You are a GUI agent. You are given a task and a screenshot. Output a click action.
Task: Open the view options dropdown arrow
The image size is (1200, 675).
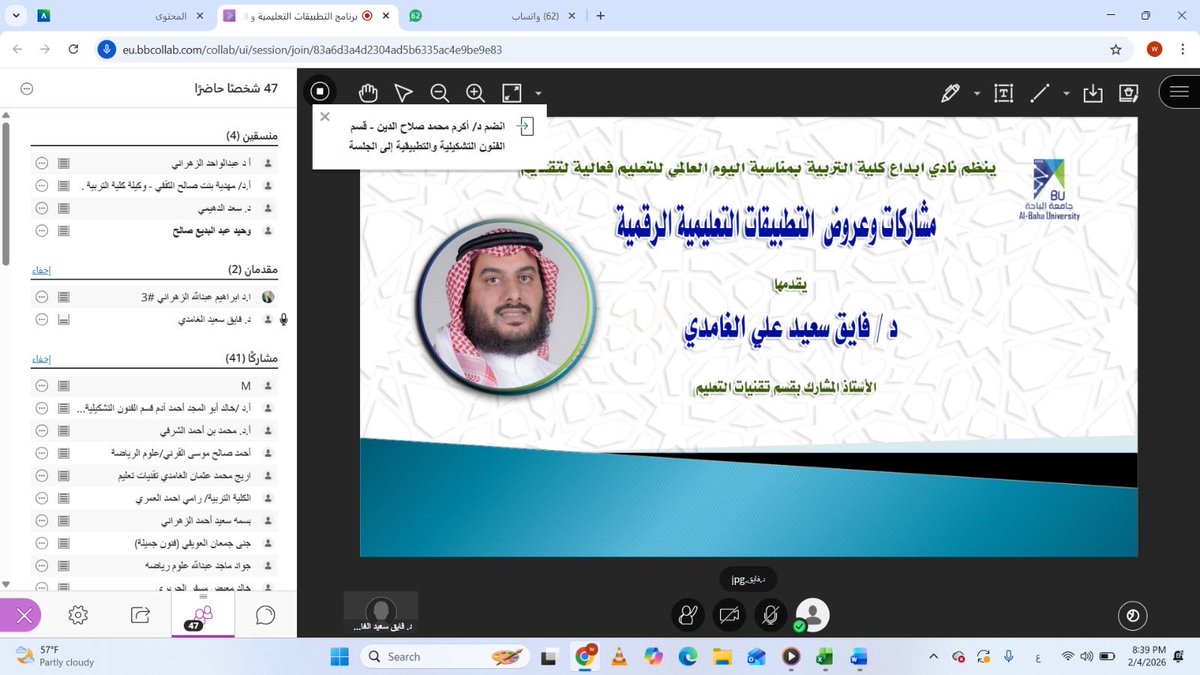pyautogui.click(x=538, y=93)
